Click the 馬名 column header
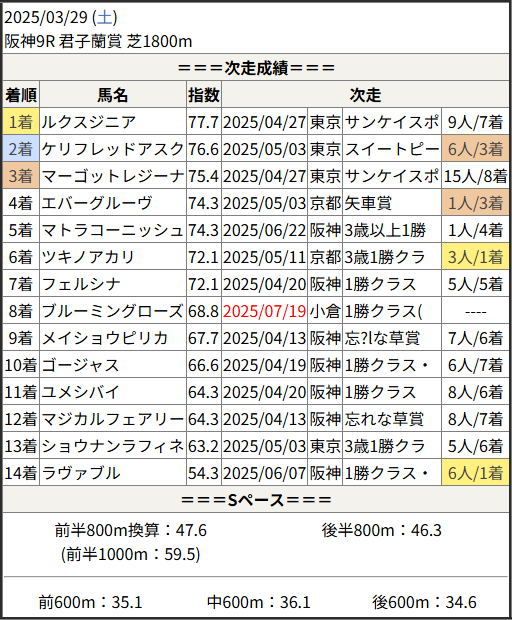The height and width of the screenshot is (620, 512). [113, 95]
